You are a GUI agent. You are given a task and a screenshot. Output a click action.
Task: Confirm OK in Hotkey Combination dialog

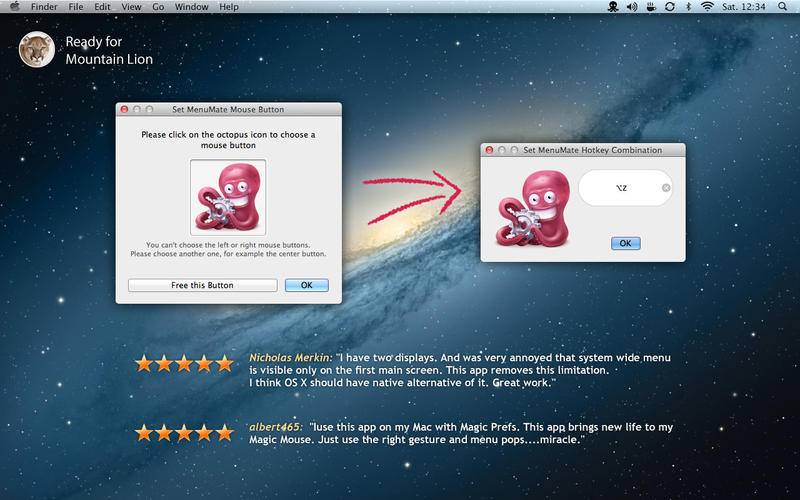(626, 243)
